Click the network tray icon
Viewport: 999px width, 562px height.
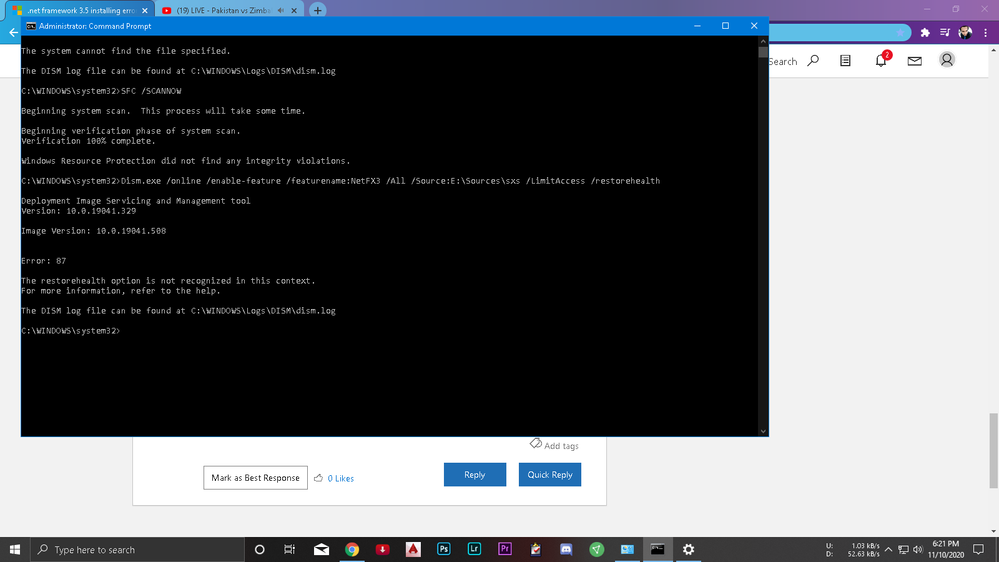903,549
